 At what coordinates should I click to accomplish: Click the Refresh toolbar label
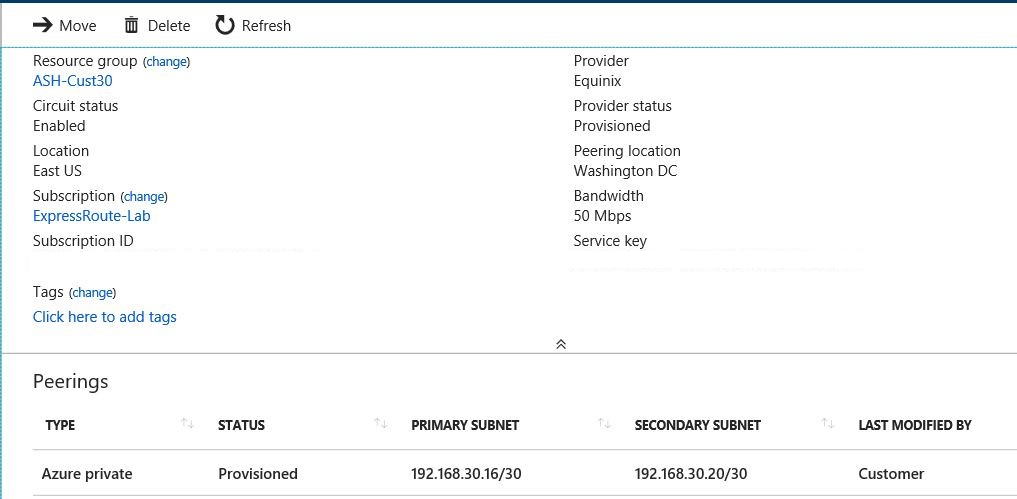(267, 26)
